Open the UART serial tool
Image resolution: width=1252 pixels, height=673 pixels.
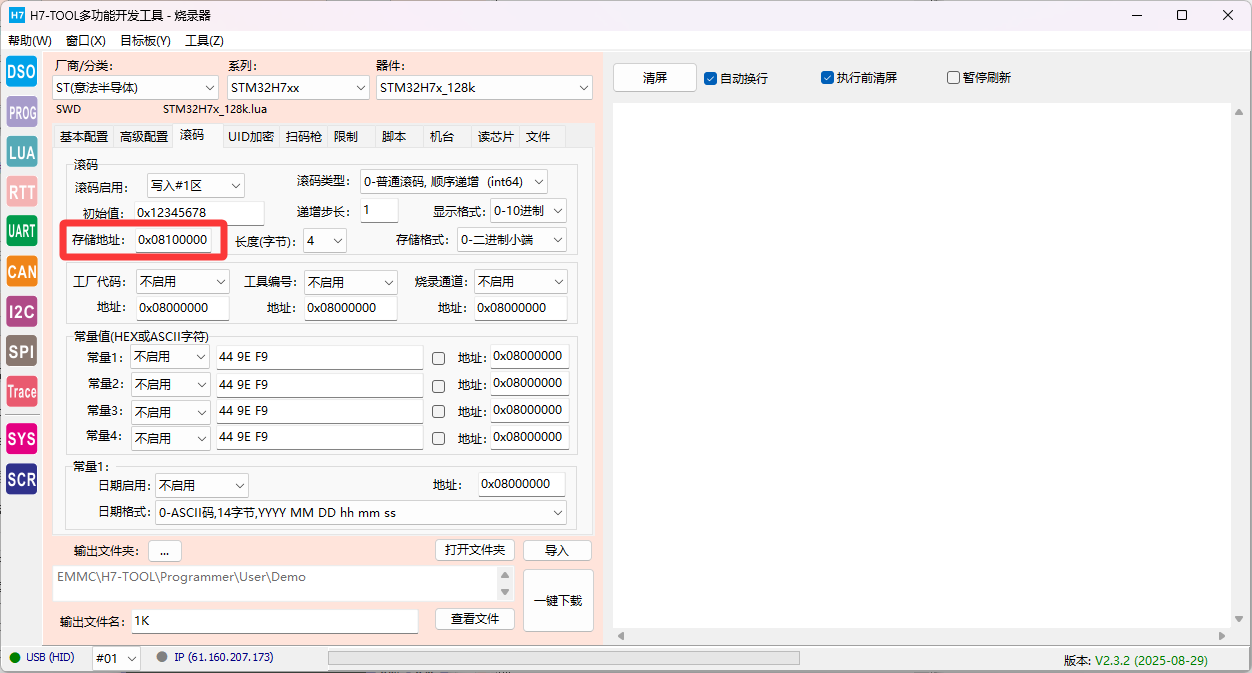[x=21, y=231]
